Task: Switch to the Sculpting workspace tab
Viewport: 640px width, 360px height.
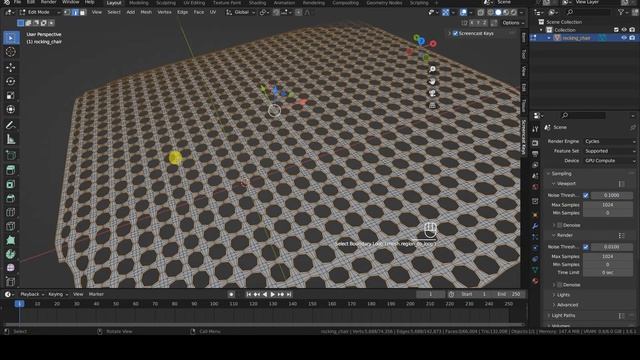Action: click(166, 3)
